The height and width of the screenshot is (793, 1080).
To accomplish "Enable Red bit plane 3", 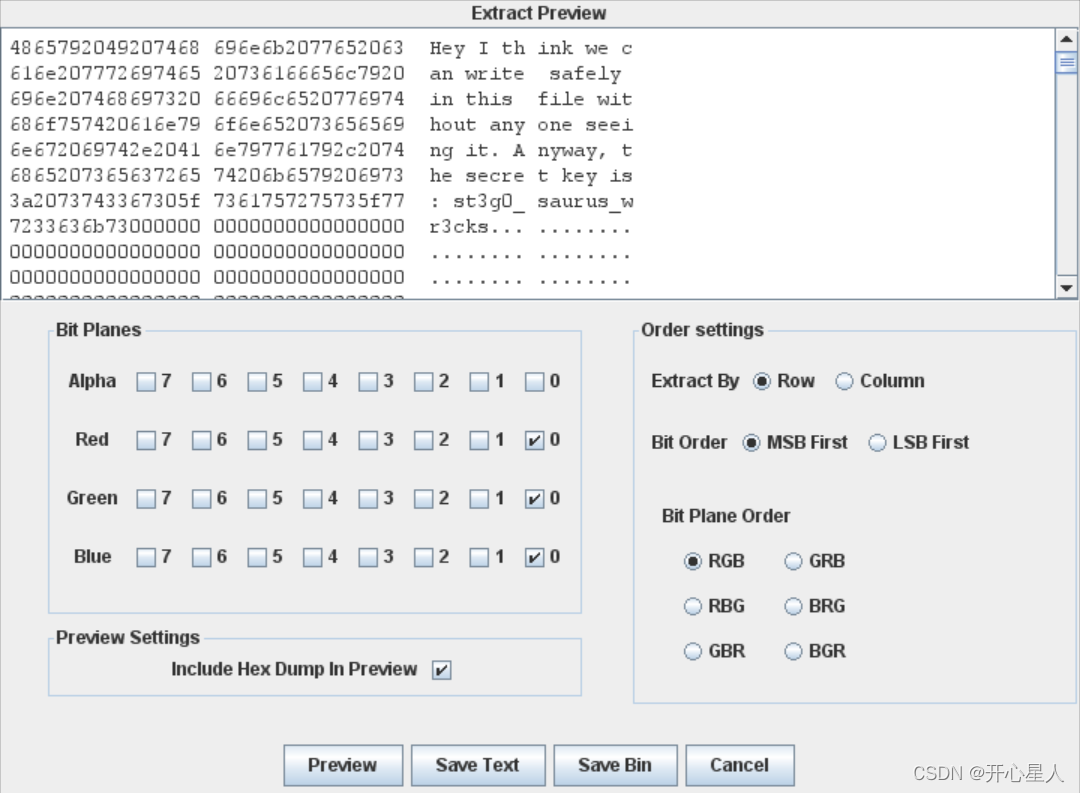I will tap(368, 440).
